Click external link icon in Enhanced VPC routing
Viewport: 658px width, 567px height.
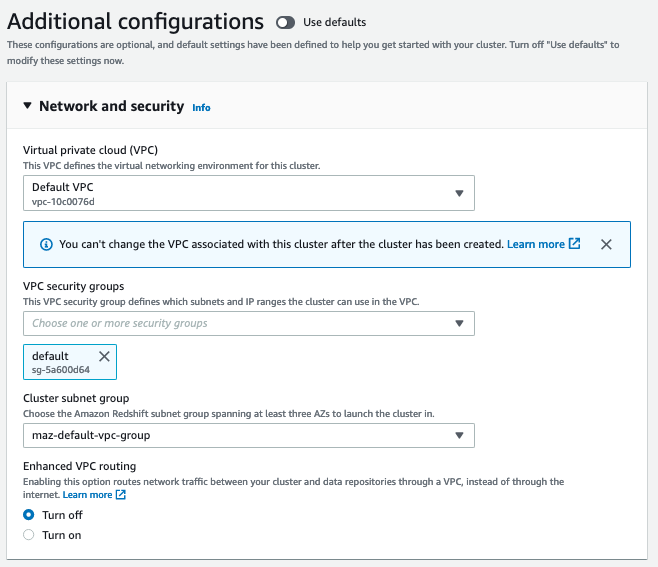pos(121,495)
